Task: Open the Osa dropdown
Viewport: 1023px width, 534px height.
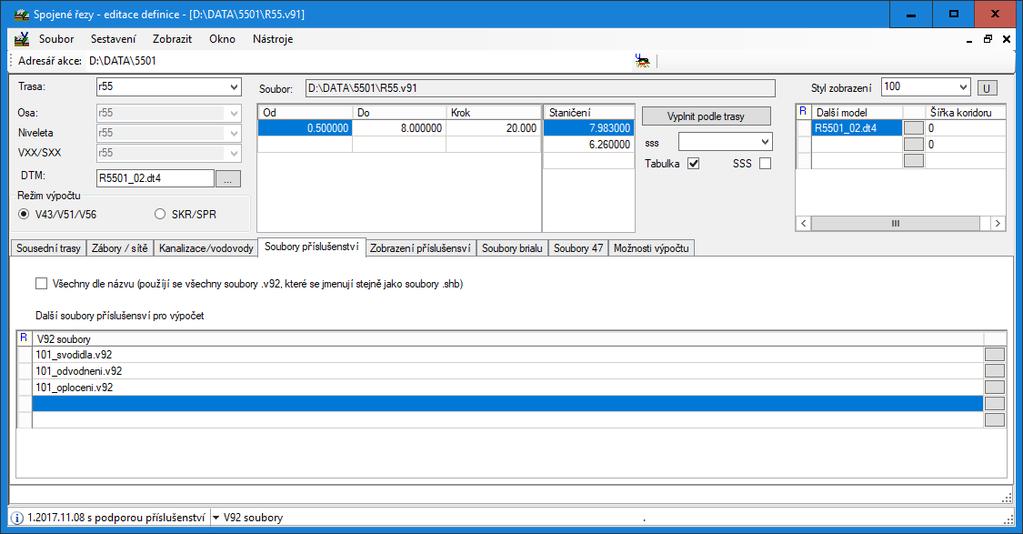Action: 234,113
